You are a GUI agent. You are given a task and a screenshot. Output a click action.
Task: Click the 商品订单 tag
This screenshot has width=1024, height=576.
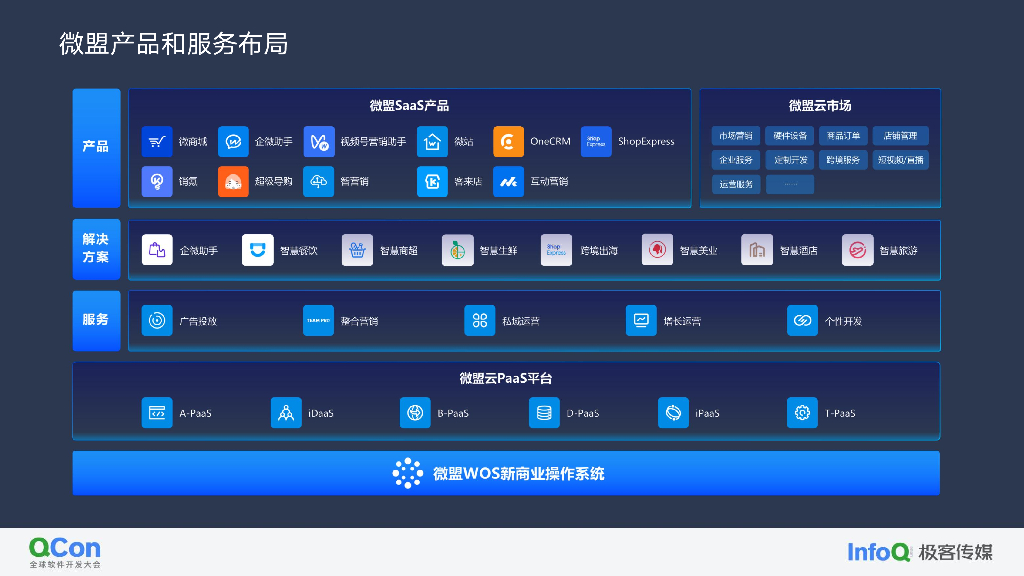843,136
